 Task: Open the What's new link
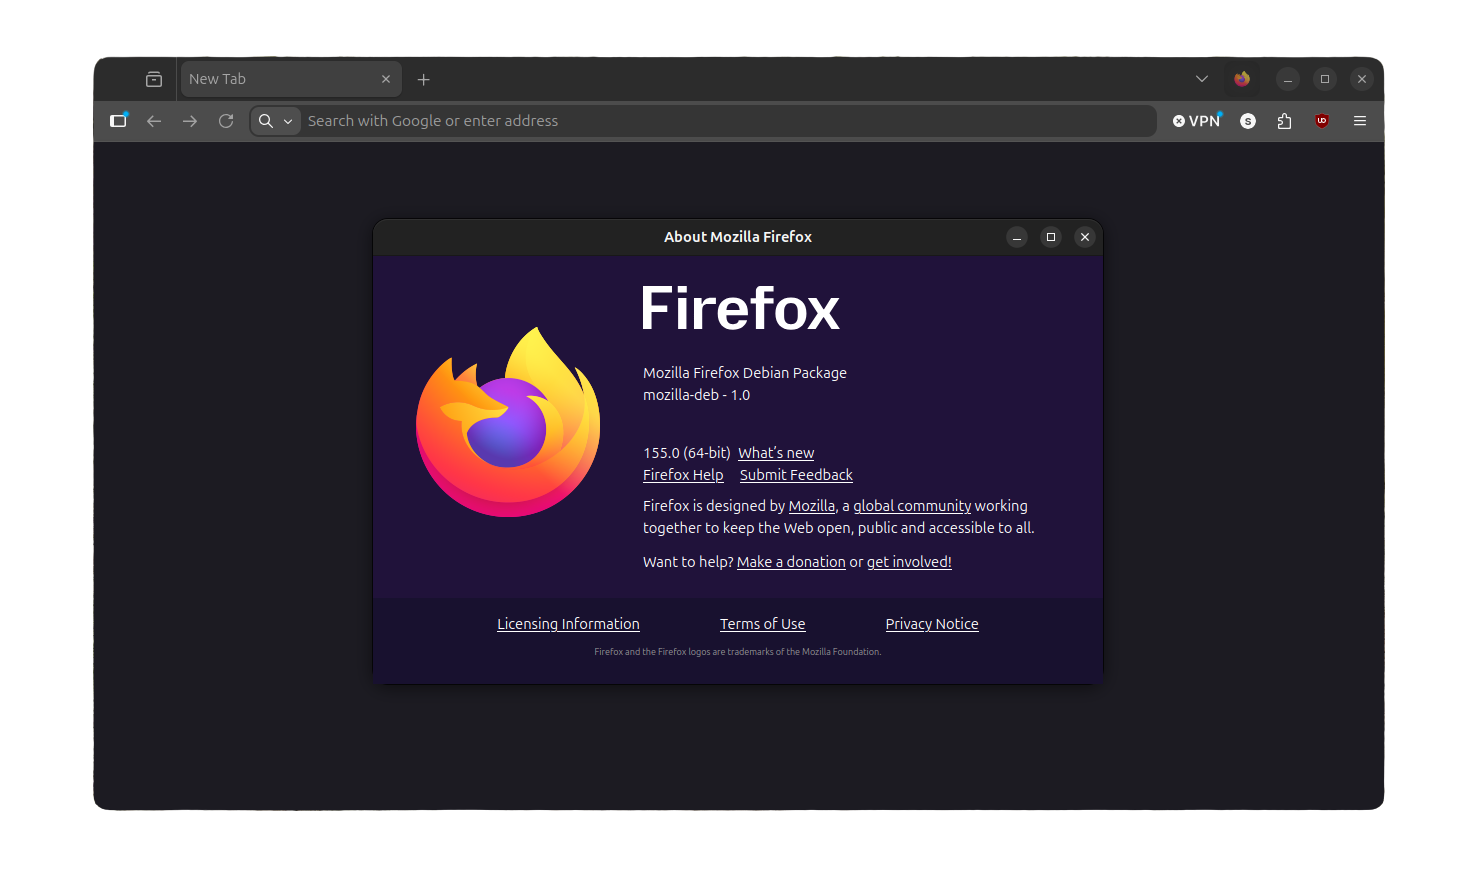[x=776, y=453]
